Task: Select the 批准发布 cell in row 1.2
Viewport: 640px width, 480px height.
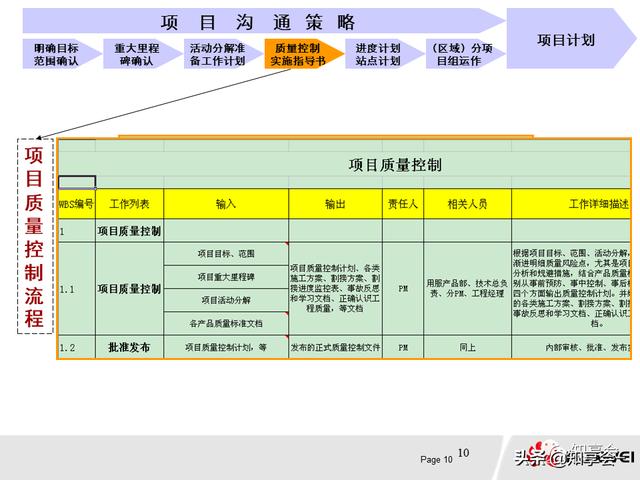Action: pyautogui.click(x=129, y=348)
